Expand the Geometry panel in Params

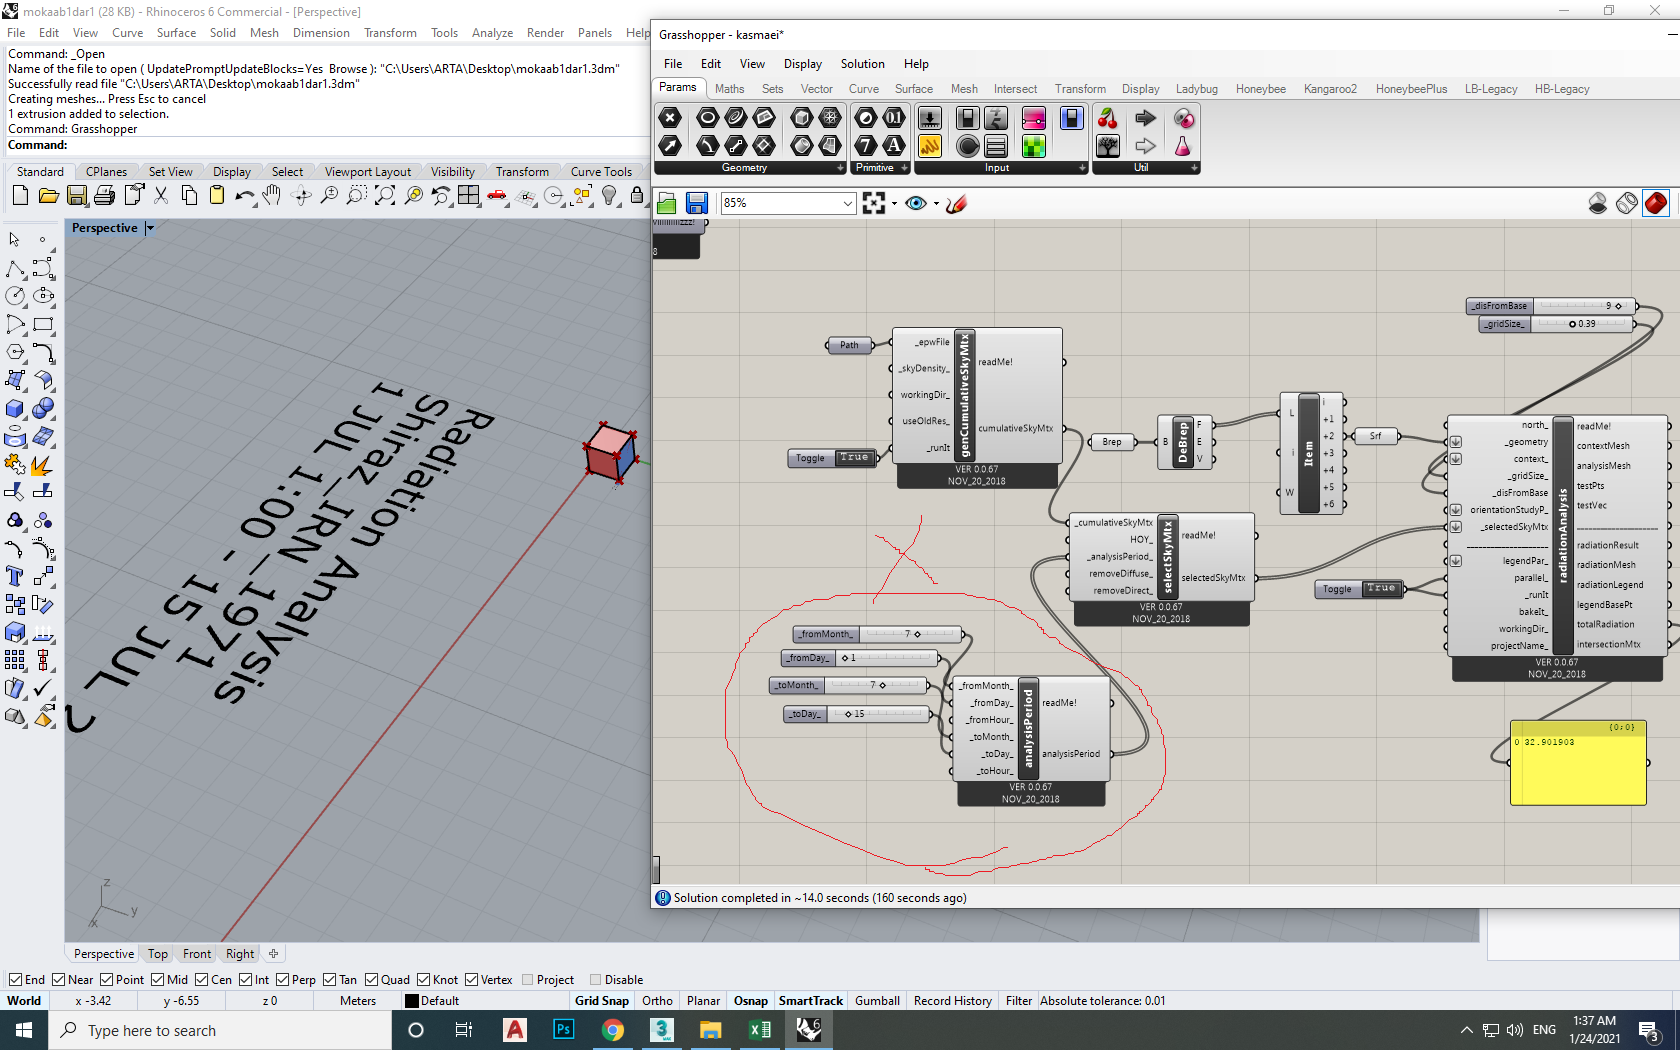click(840, 168)
